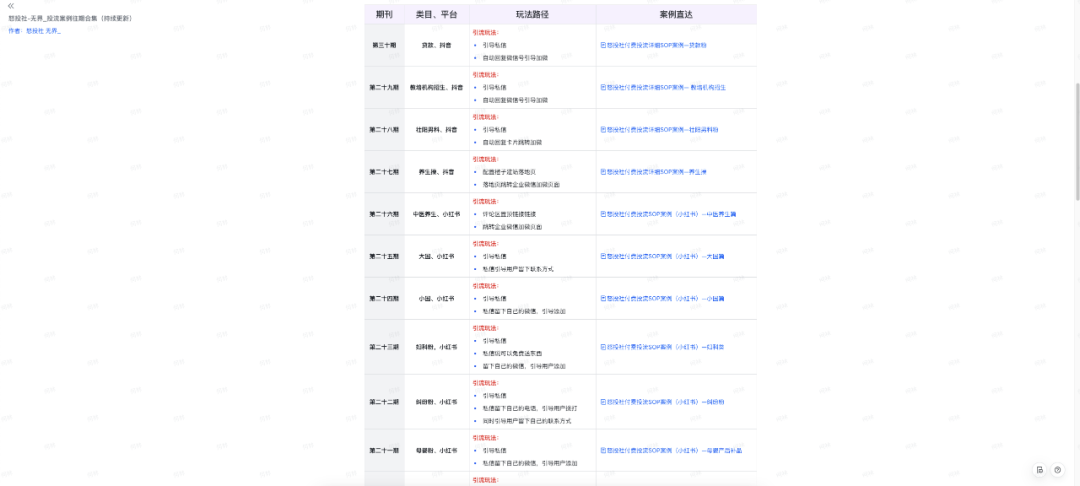Open the 第三十期 SOP案例 贷款粉 link
Screen dimensions: 1080x486
click(654, 45)
